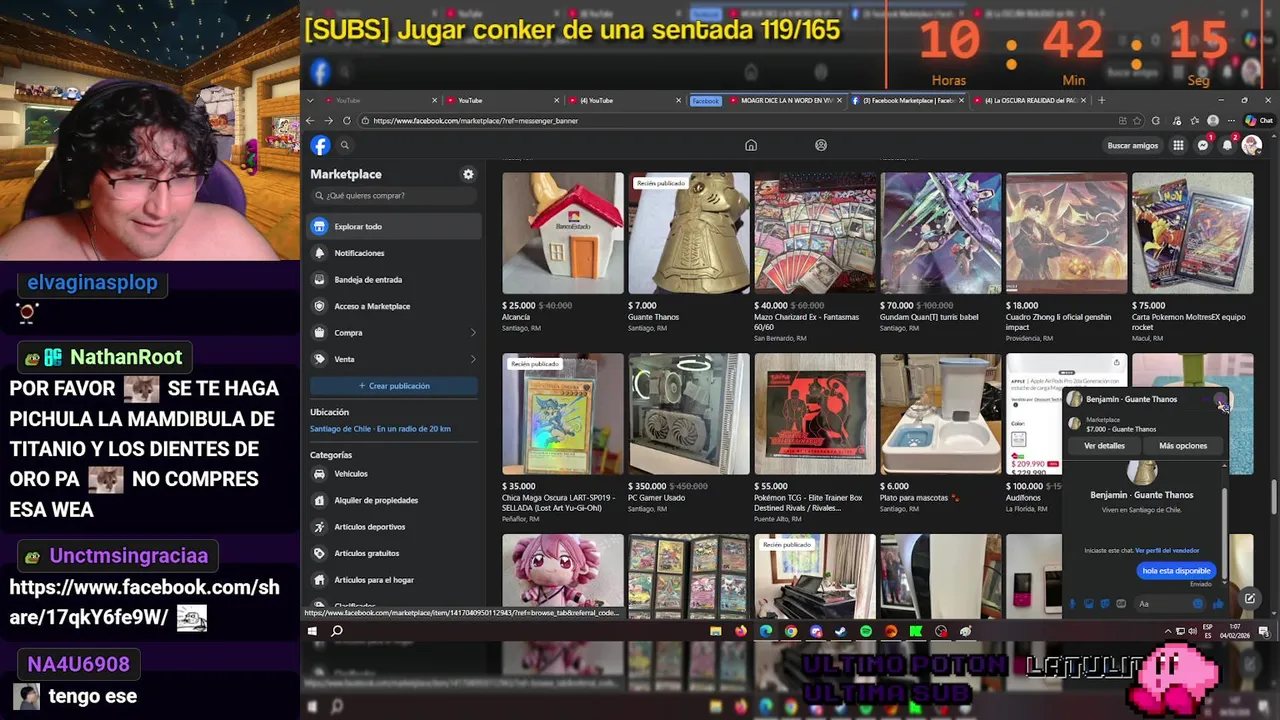
Task: Open Alquiler de propiedades category
Action: [x=395, y=500]
